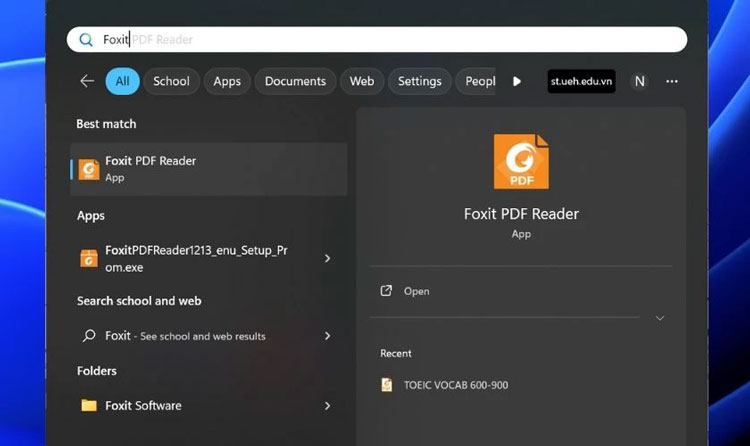This screenshot has height=446, width=750.
Task: Click the Open external-link icon
Action: tap(386, 290)
